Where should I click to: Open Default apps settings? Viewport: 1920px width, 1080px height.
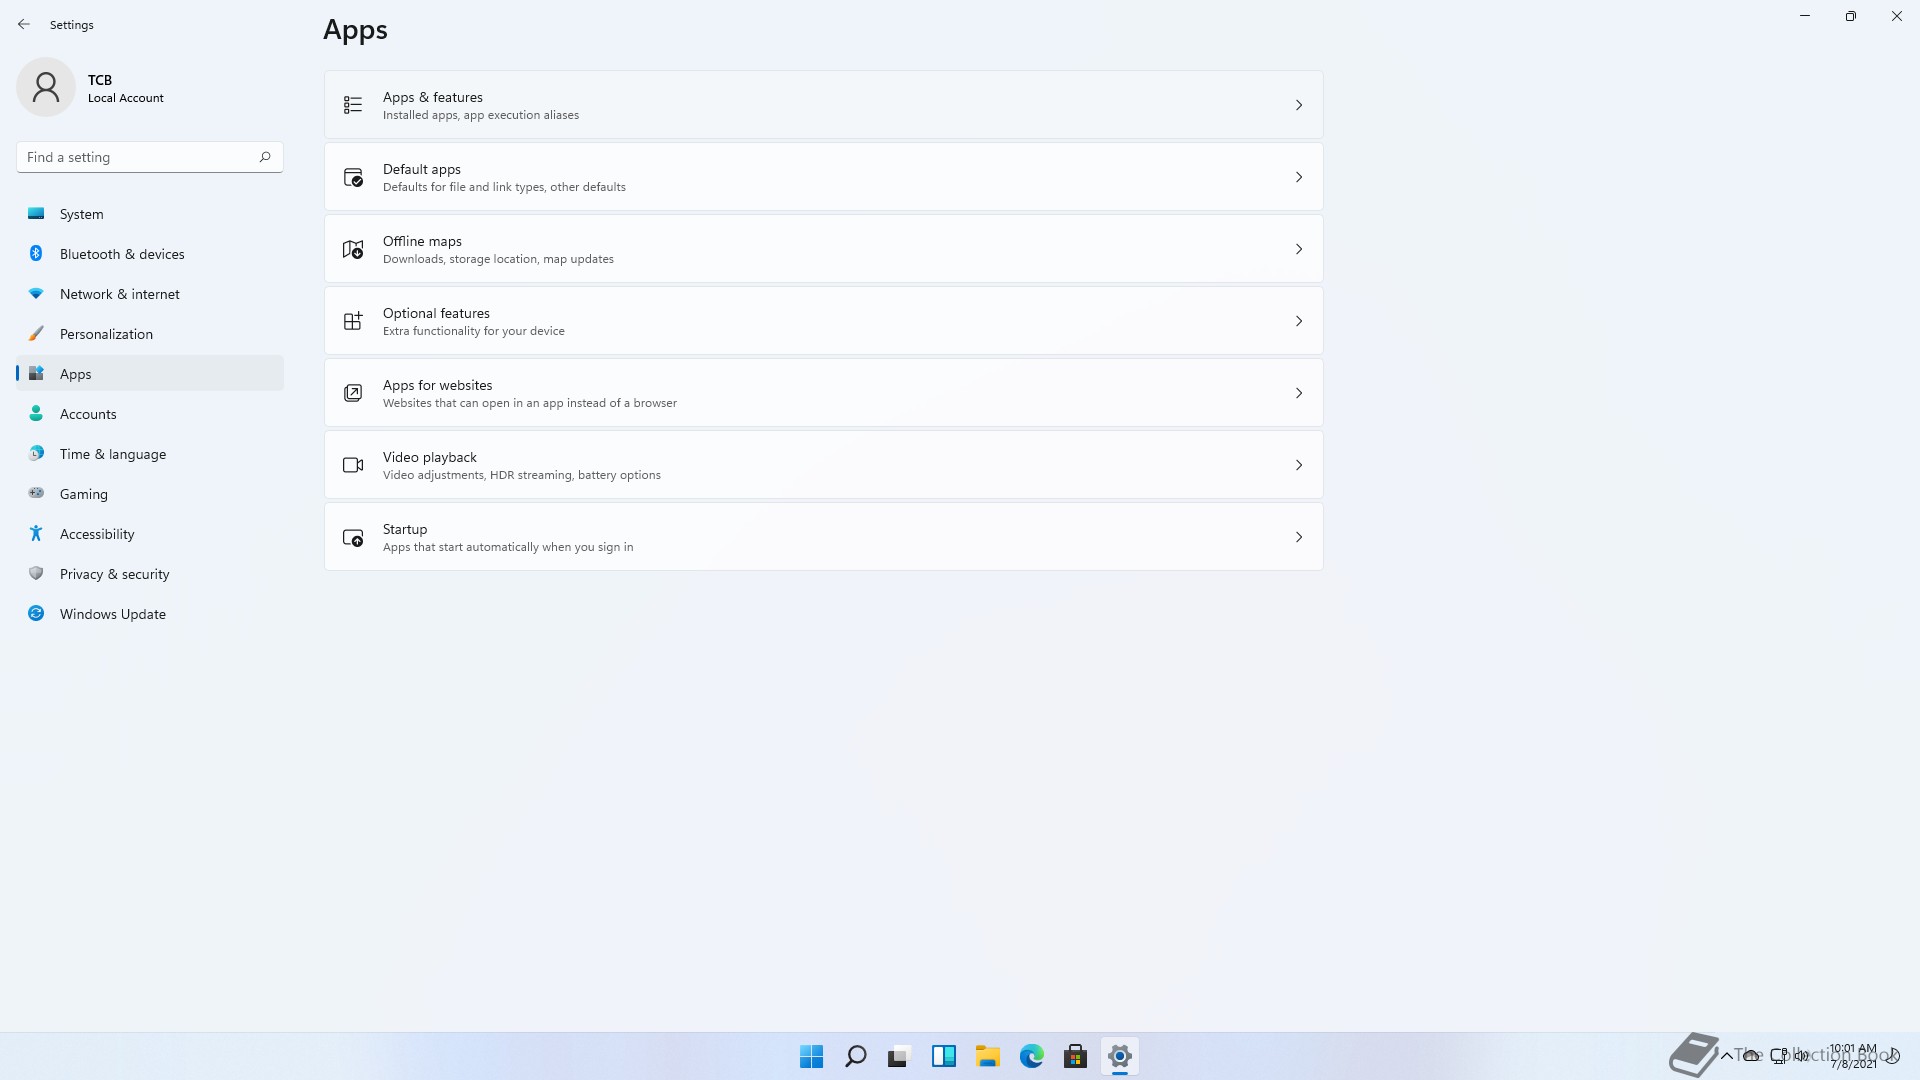point(823,177)
